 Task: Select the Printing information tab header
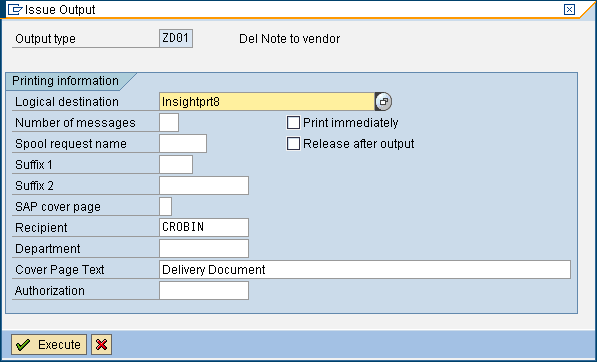click(65, 81)
